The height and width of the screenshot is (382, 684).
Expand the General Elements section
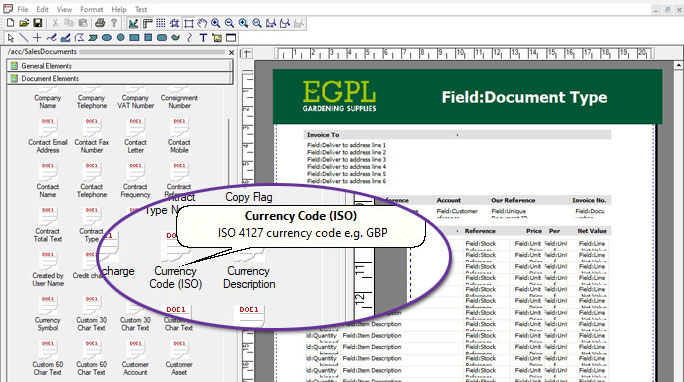pyautogui.click(x=120, y=66)
